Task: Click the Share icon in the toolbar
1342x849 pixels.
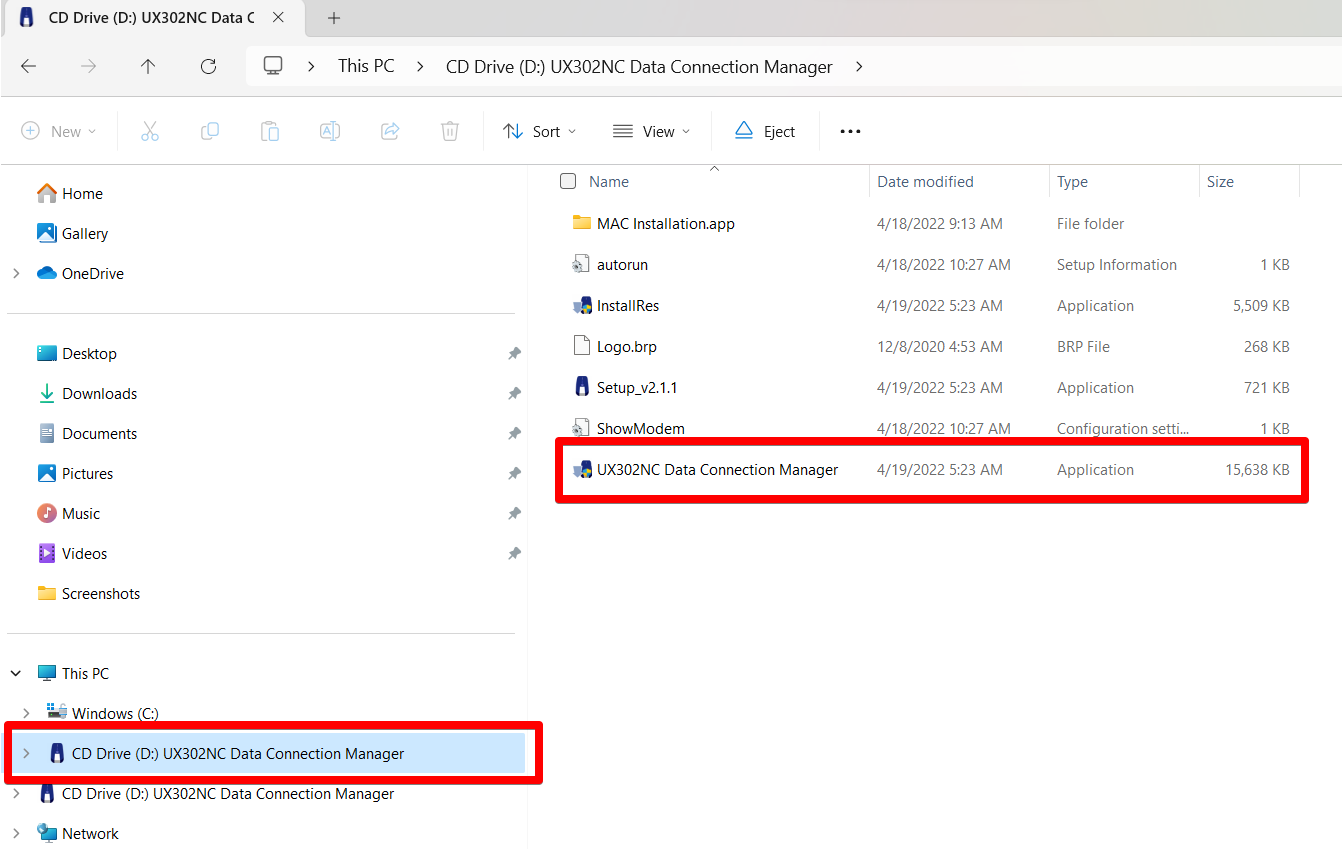Action: 390,131
